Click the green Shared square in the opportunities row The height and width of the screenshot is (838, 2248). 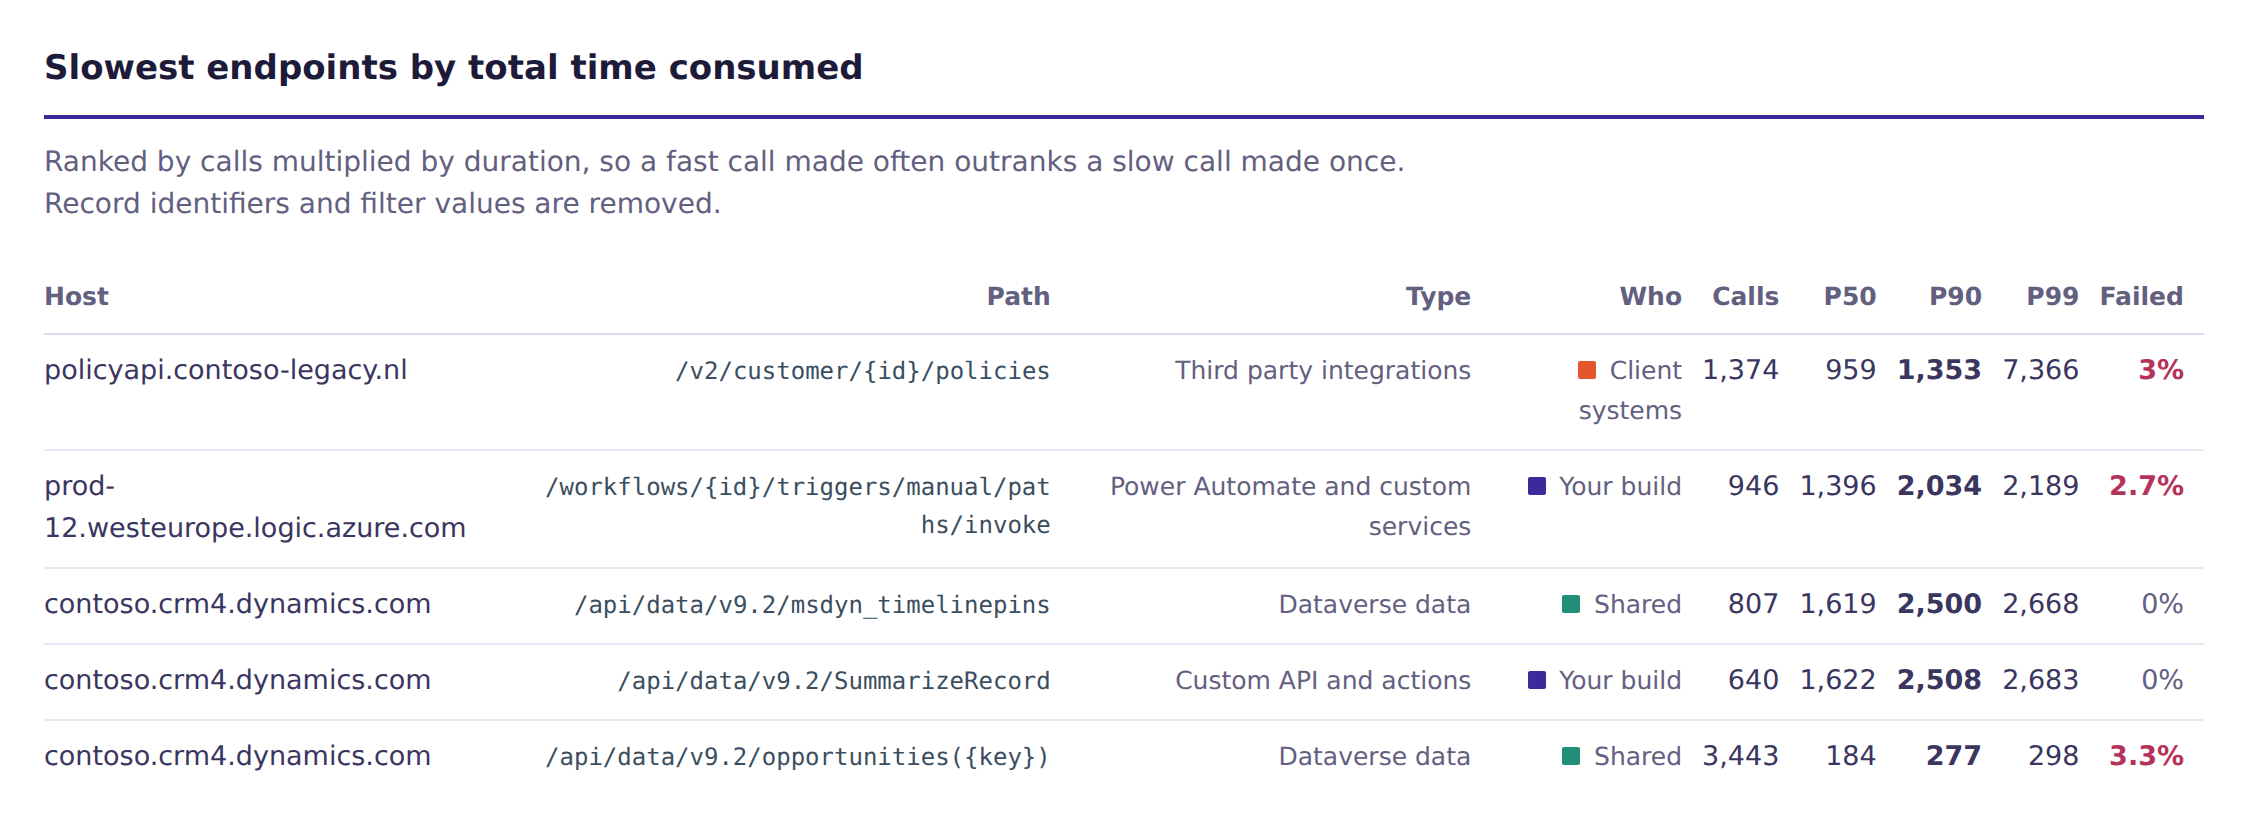[1571, 756]
